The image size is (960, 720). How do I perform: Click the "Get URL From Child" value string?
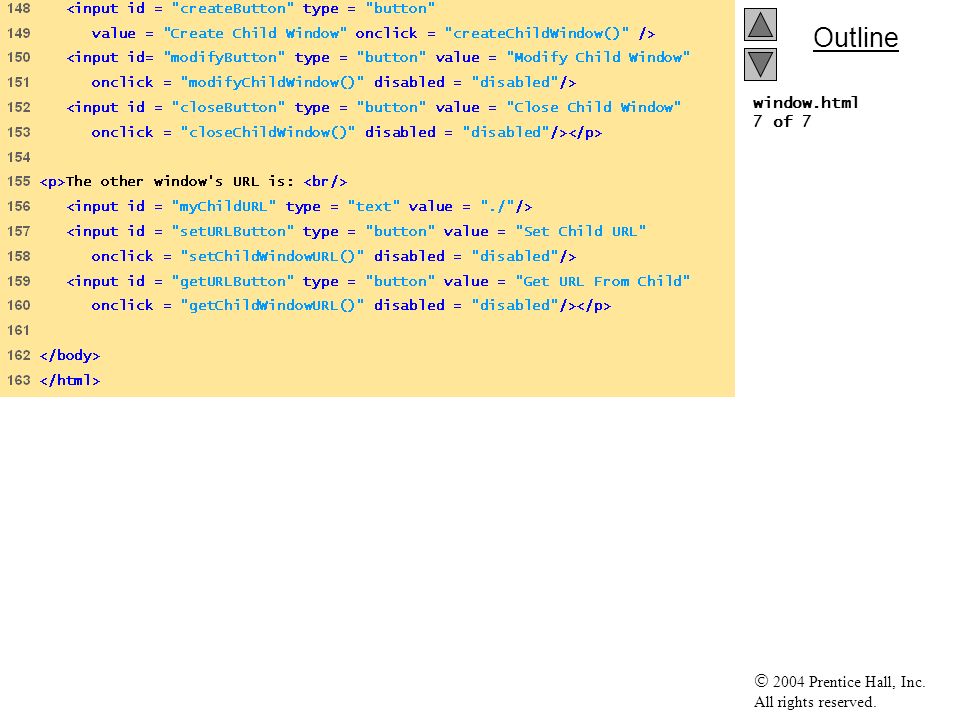click(x=602, y=282)
